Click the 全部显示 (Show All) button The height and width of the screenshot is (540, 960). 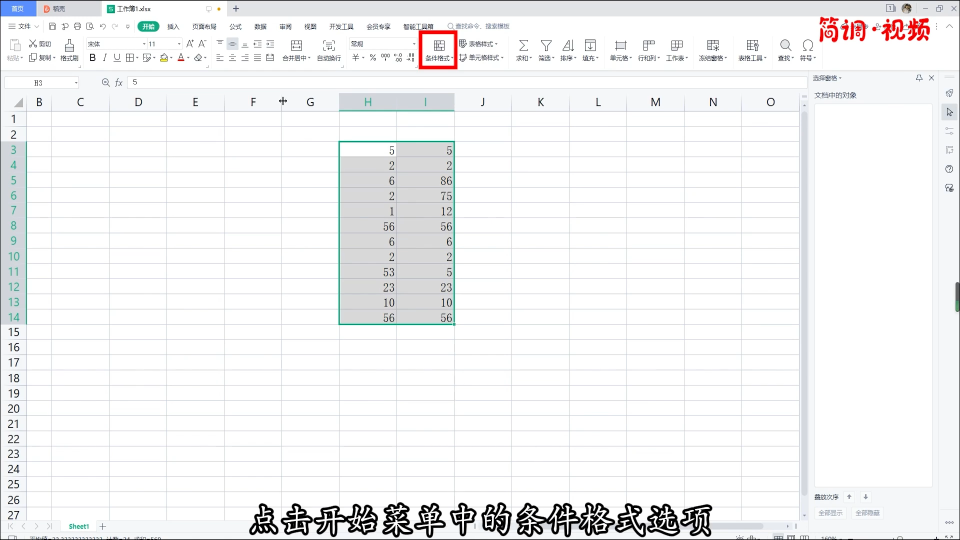831,513
